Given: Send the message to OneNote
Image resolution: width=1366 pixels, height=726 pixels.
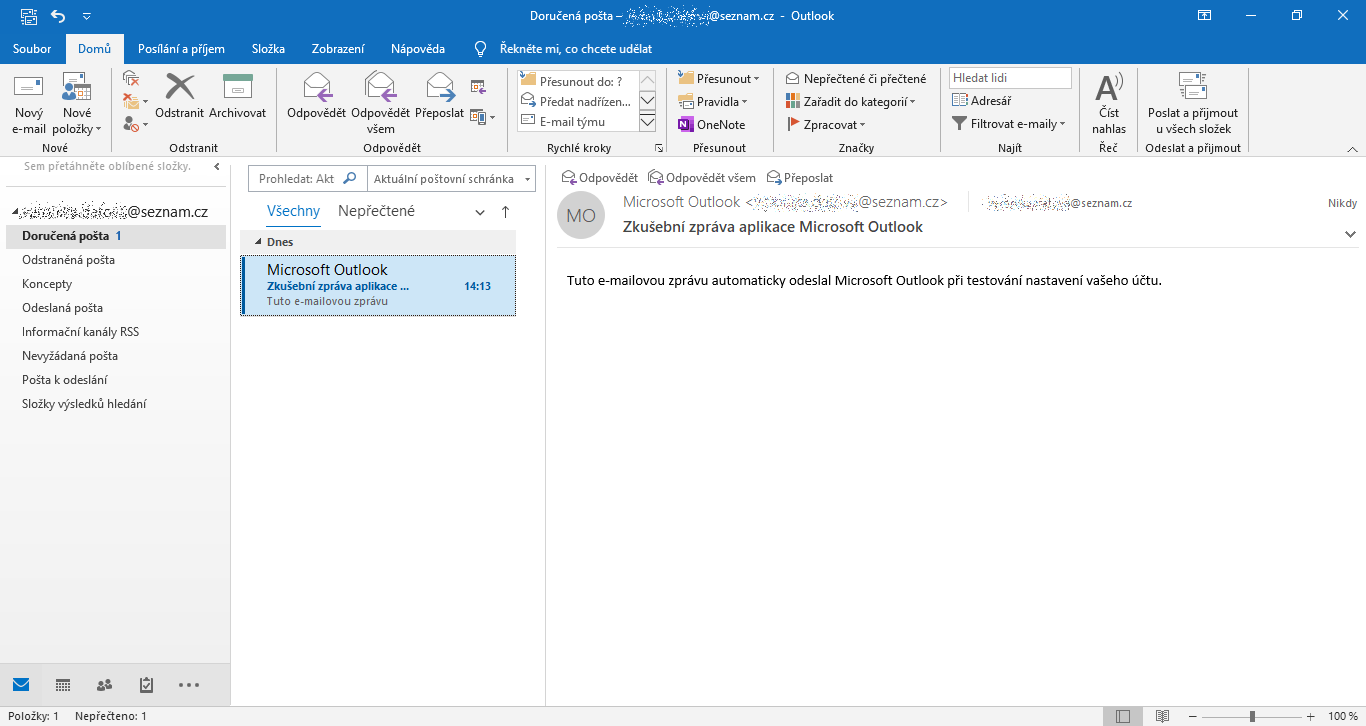Looking at the screenshot, I should [711, 124].
